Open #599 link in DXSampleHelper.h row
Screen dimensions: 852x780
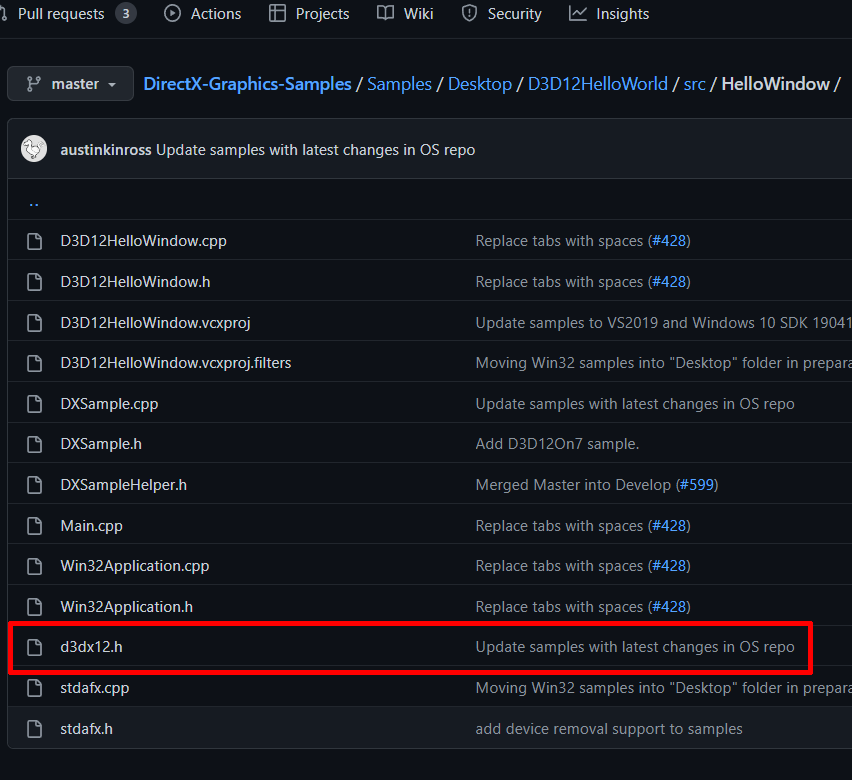coord(697,485)
